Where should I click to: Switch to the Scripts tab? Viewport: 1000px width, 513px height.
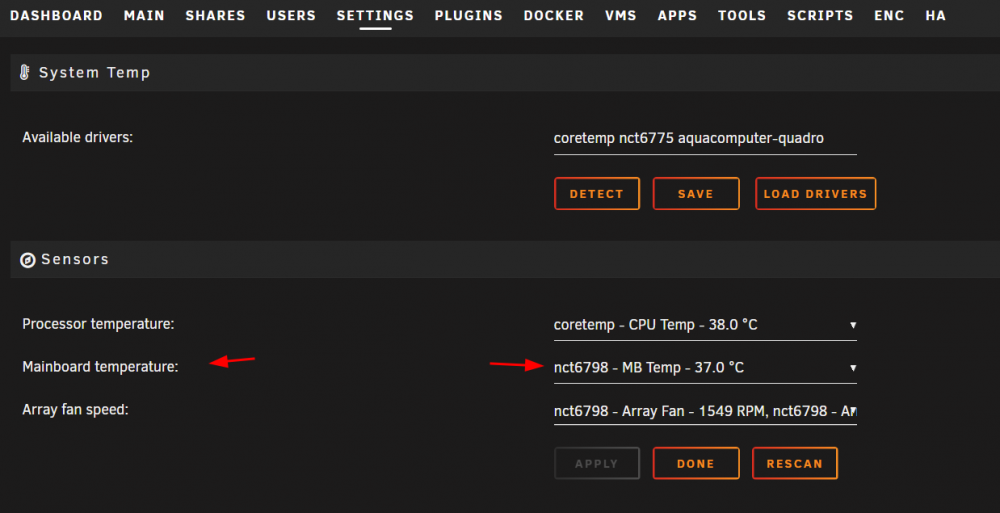[x=820, y=15]
